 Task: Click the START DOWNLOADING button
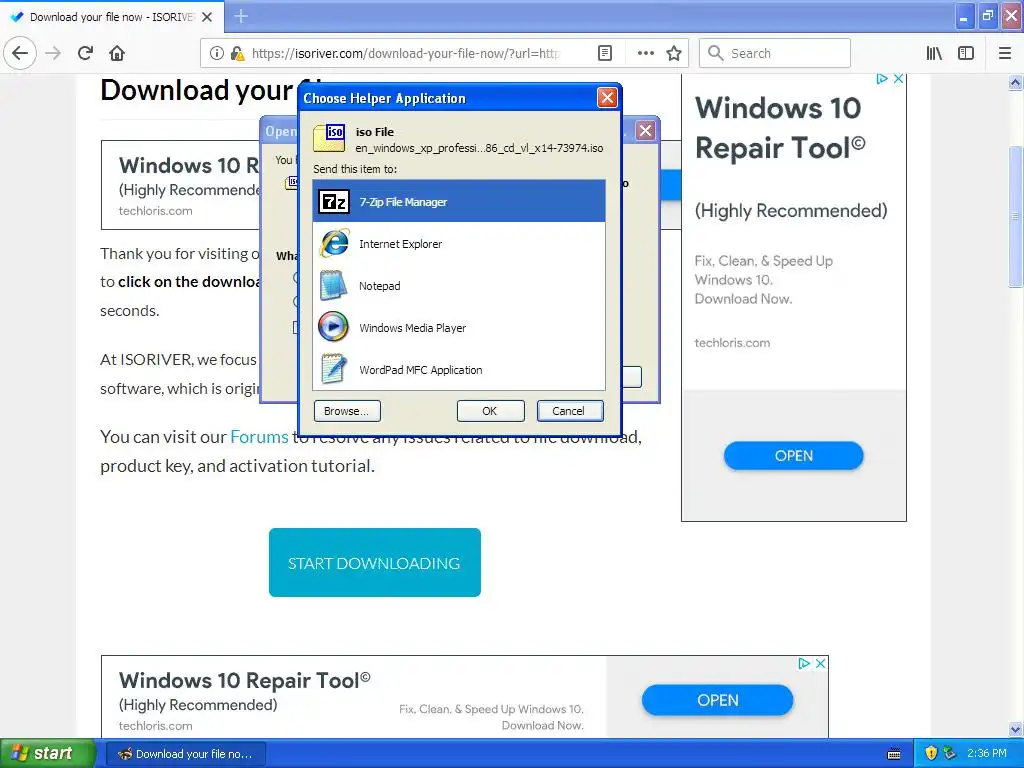click(x=375, y=562)
